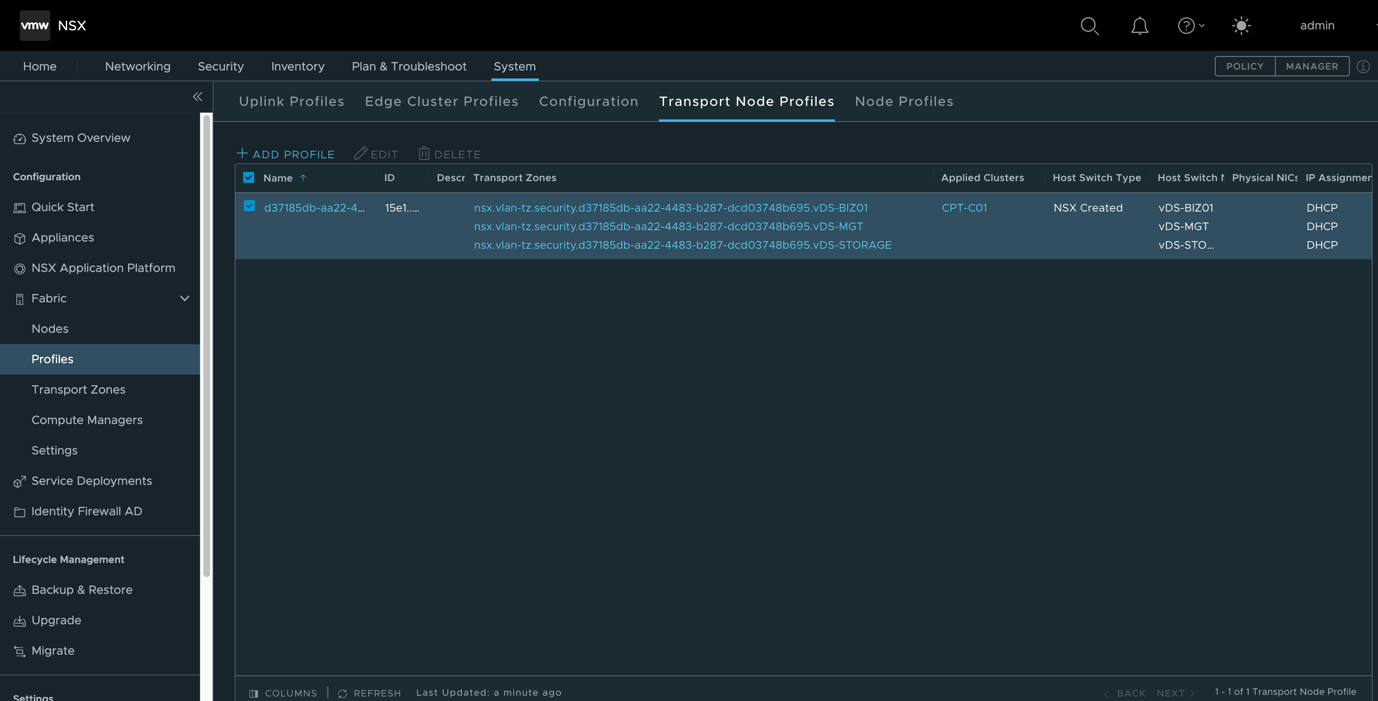Switch to Manager mode
Viewport: 1378px width, 701px height.
pyautogui.click(x=1312, y=66)
